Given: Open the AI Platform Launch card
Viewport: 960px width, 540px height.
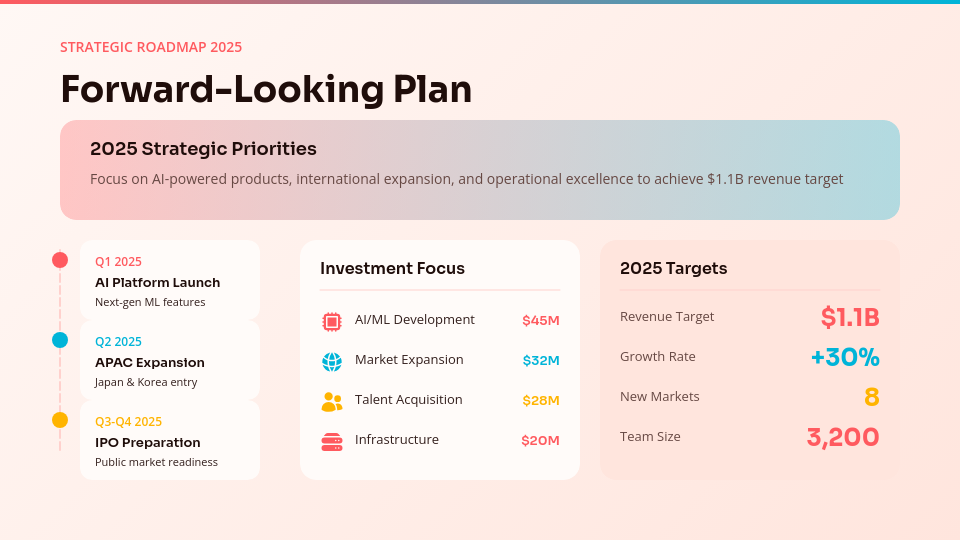Looking at the screenshot, I should point(169,280).
